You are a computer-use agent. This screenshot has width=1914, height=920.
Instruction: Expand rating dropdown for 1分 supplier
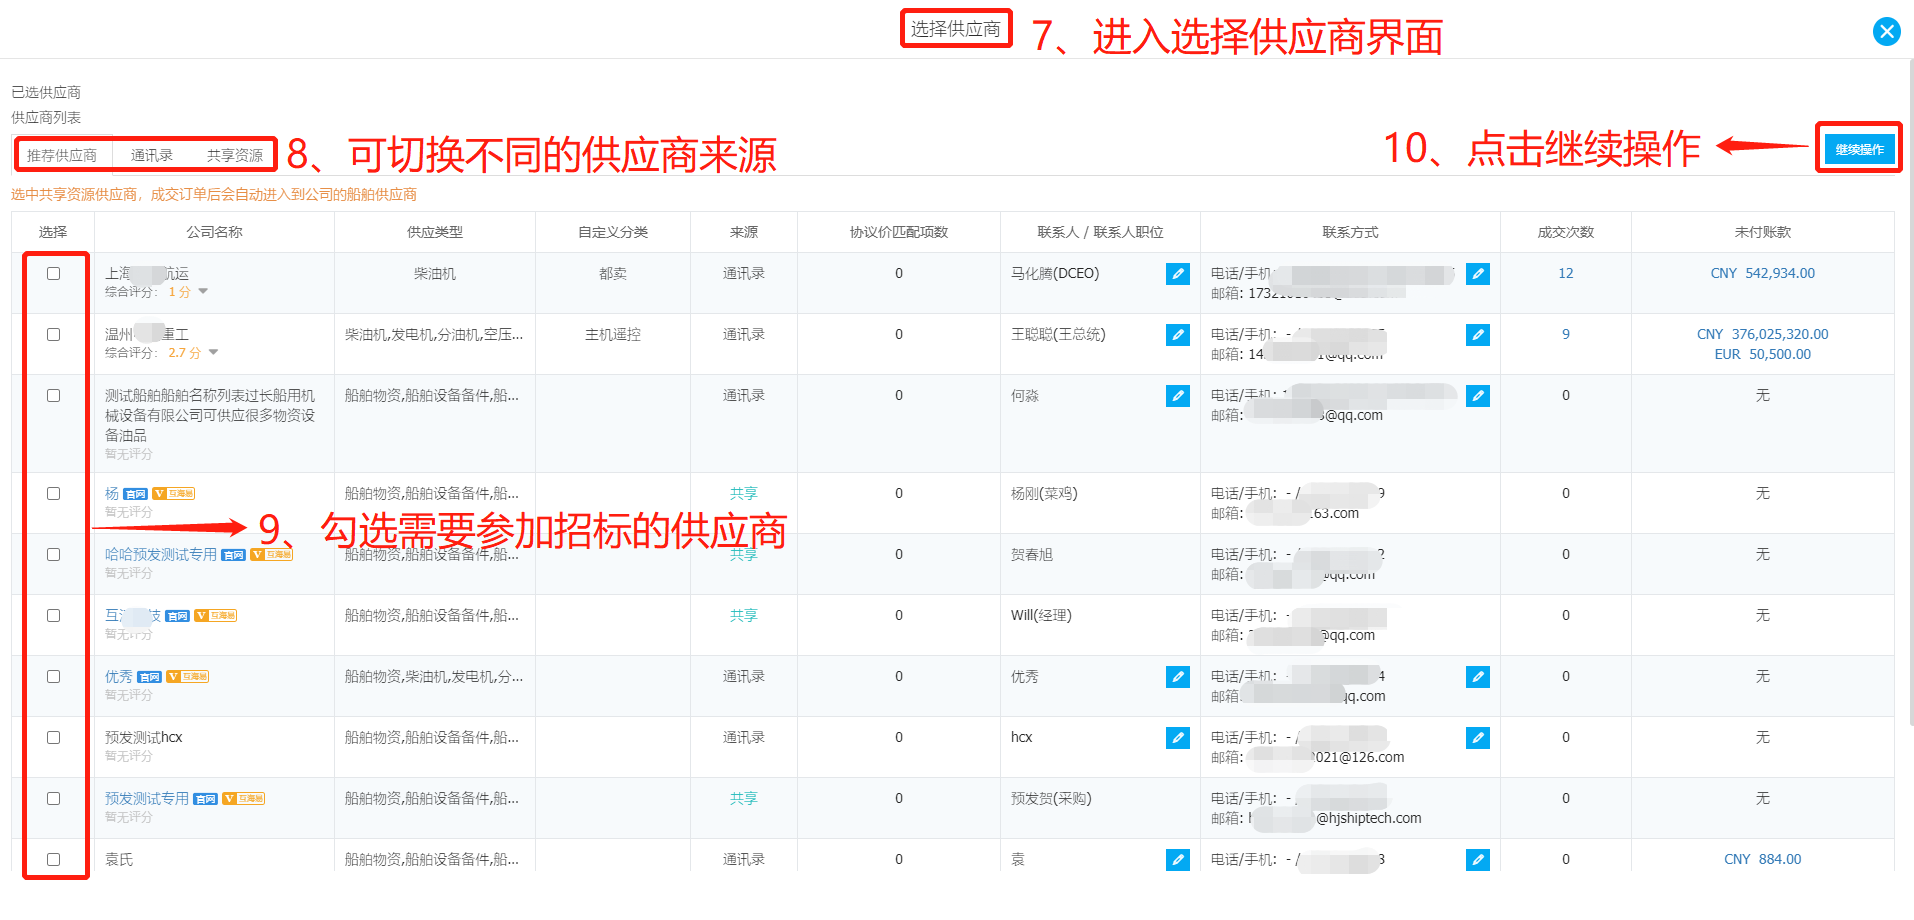[x=203, y=292]
